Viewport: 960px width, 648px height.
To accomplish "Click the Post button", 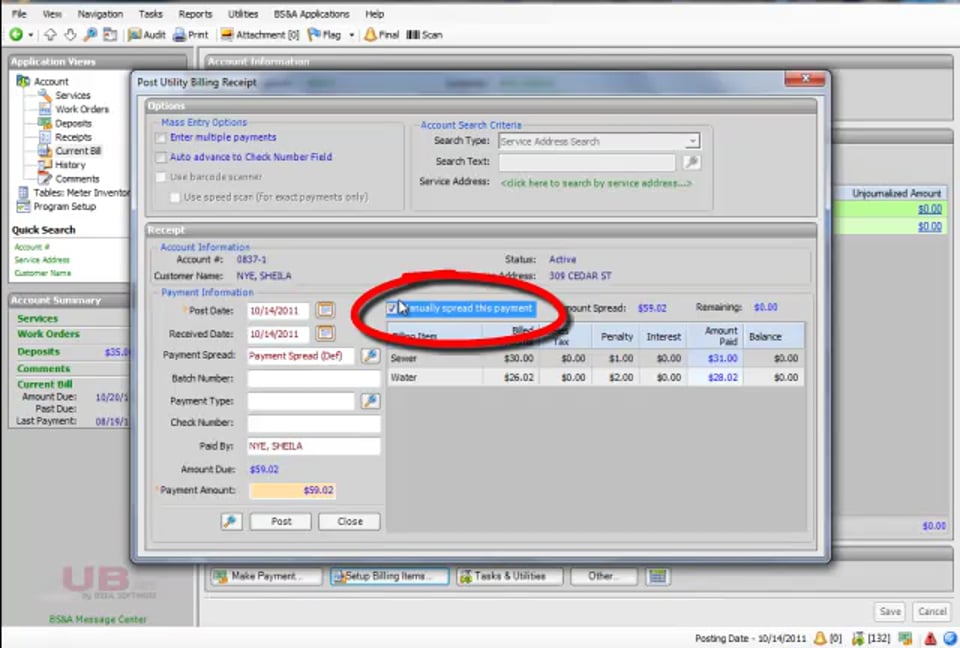I will pos(281,521).
